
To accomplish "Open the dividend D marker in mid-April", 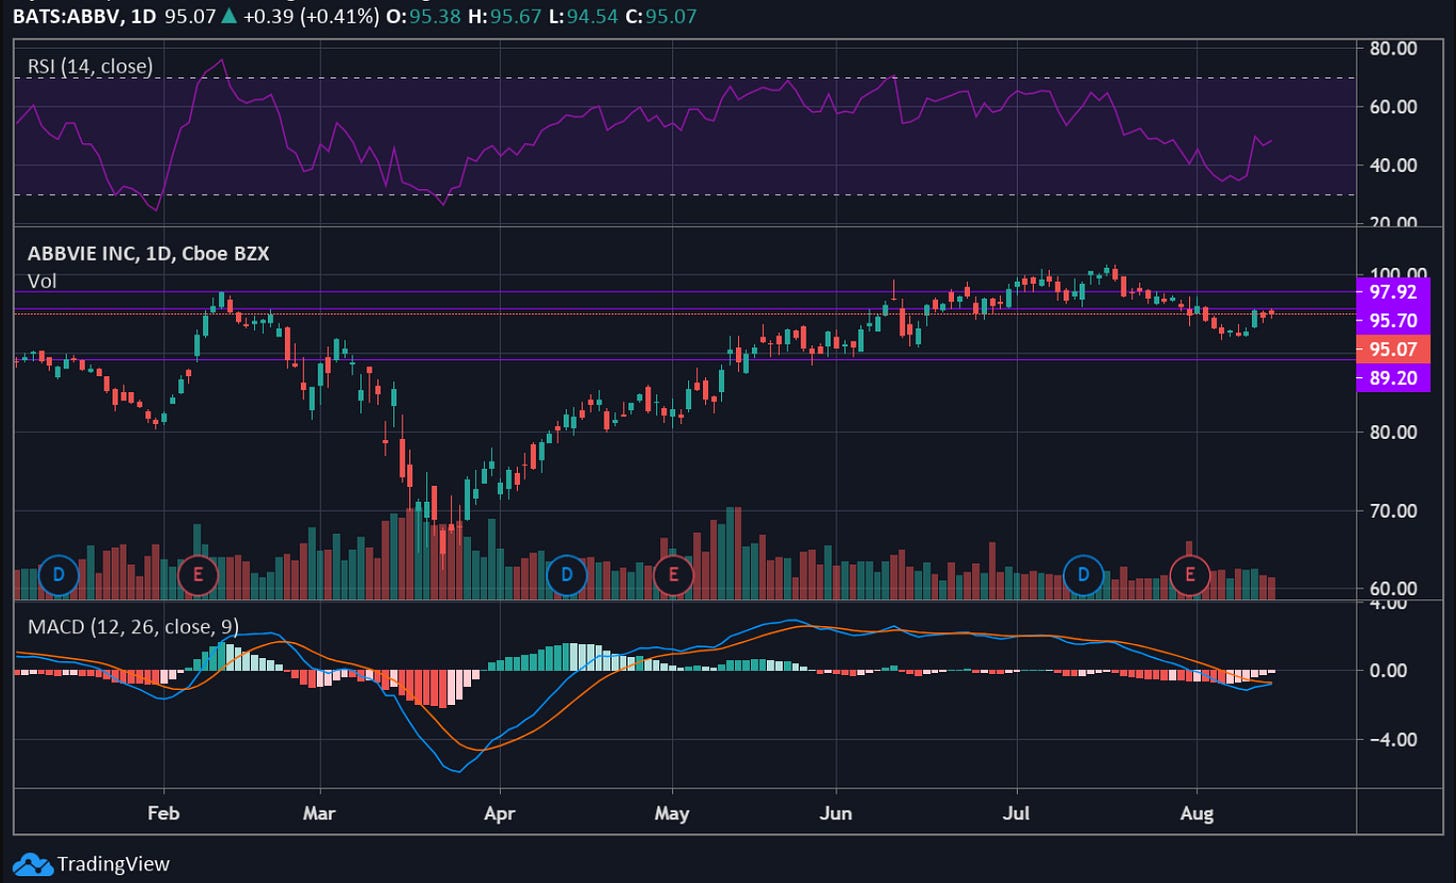I will (x=567, y=575).
